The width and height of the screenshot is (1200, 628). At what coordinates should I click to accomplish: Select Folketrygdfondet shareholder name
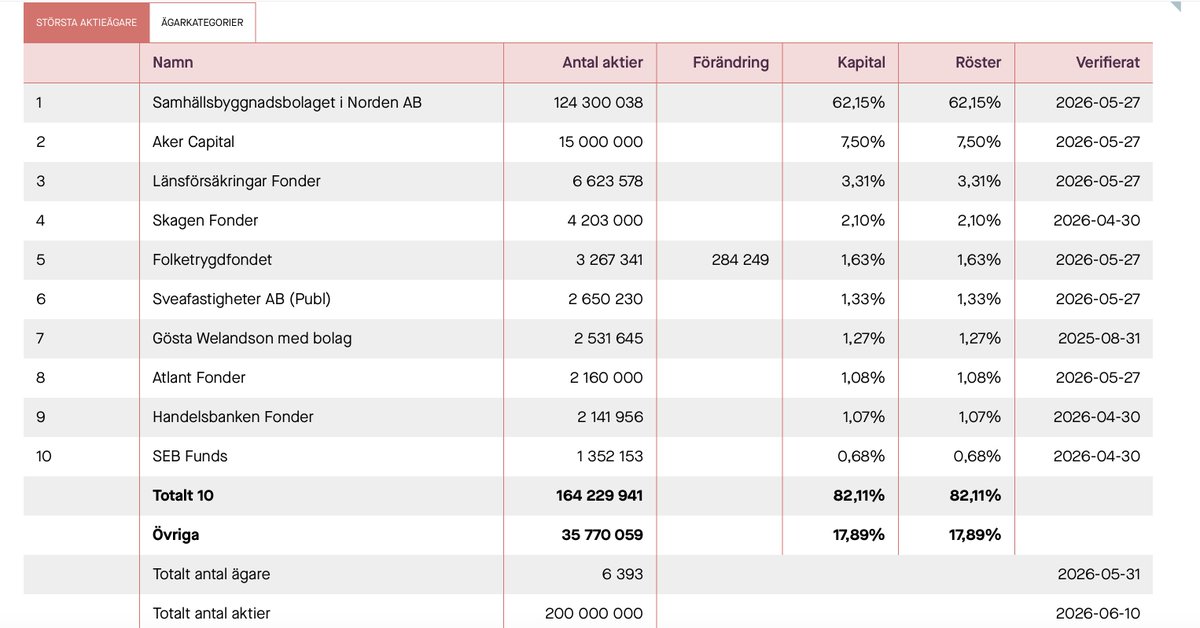212,260
